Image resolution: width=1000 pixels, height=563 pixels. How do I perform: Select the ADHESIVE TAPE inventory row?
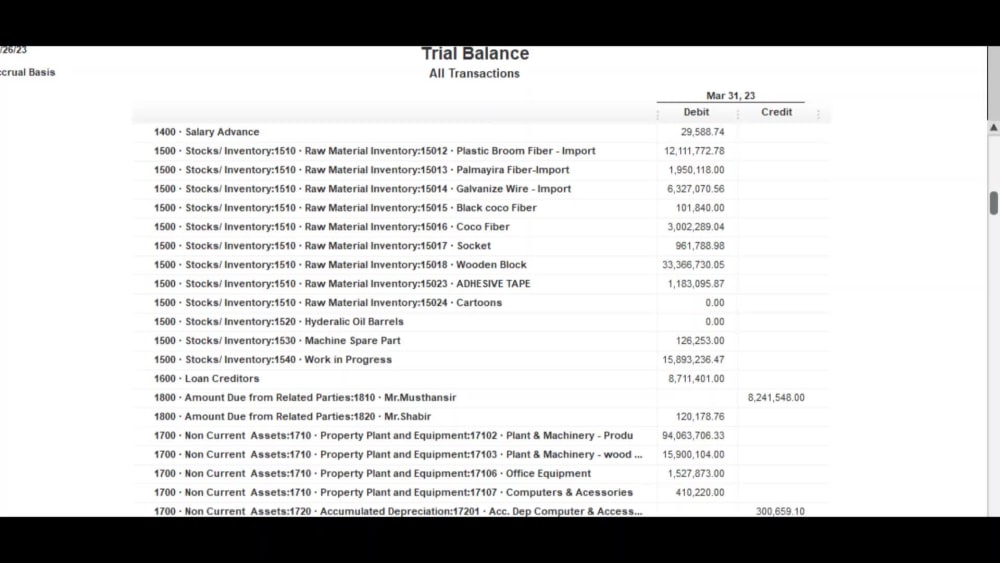pos(482,284)
